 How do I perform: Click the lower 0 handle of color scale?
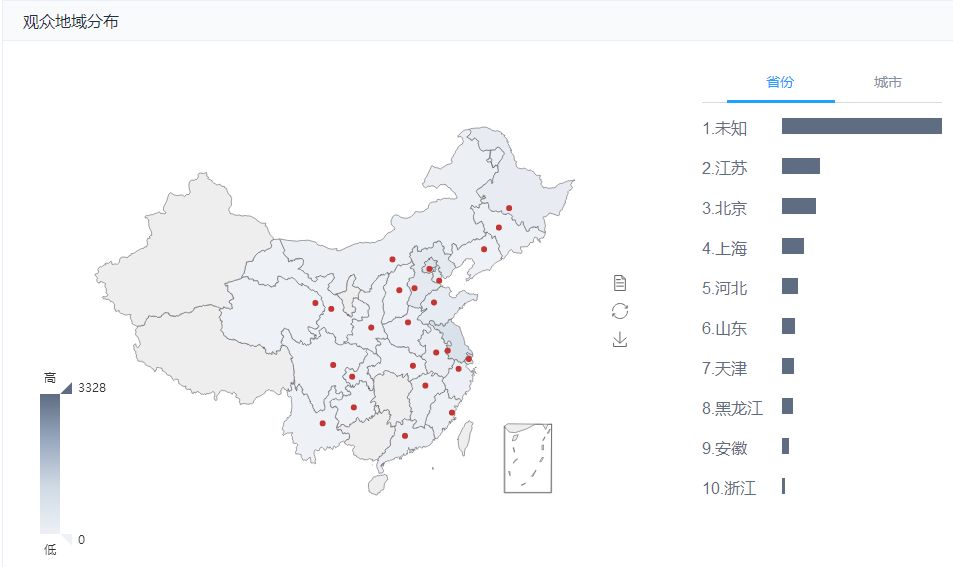(x=67, y=540)
